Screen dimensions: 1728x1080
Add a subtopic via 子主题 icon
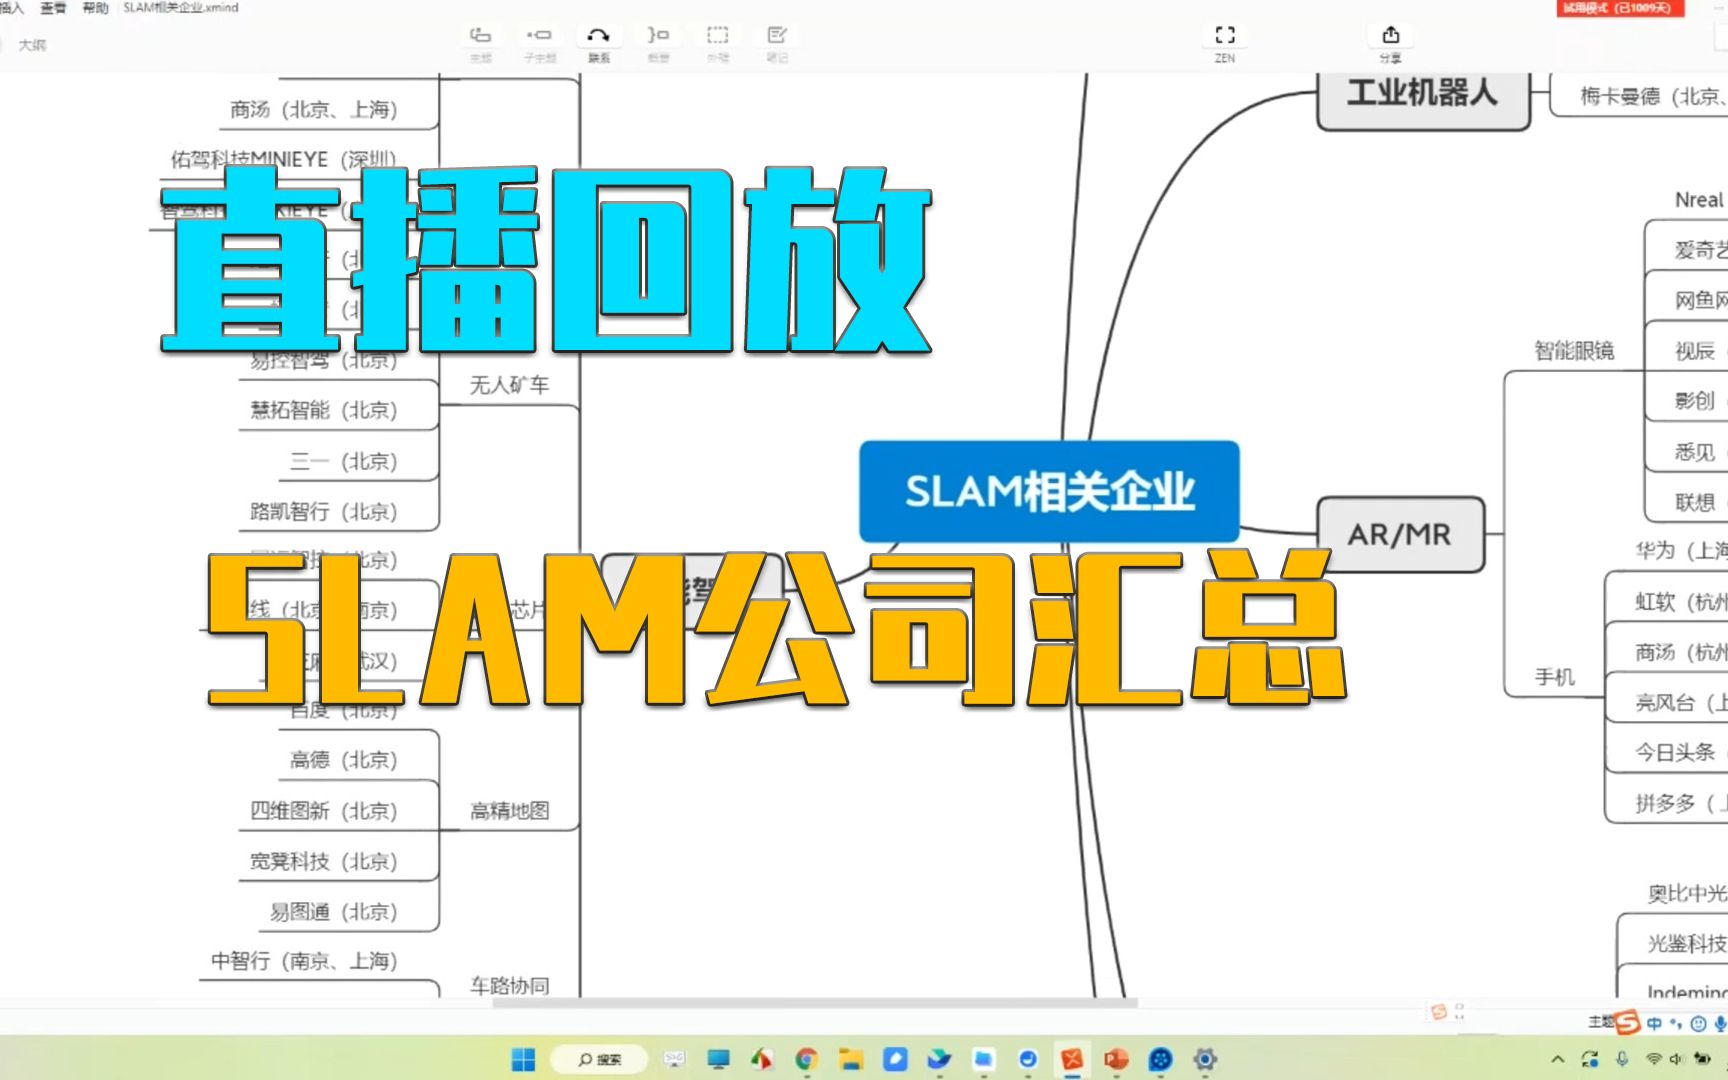pyautogui.click(x=539, y=43)
